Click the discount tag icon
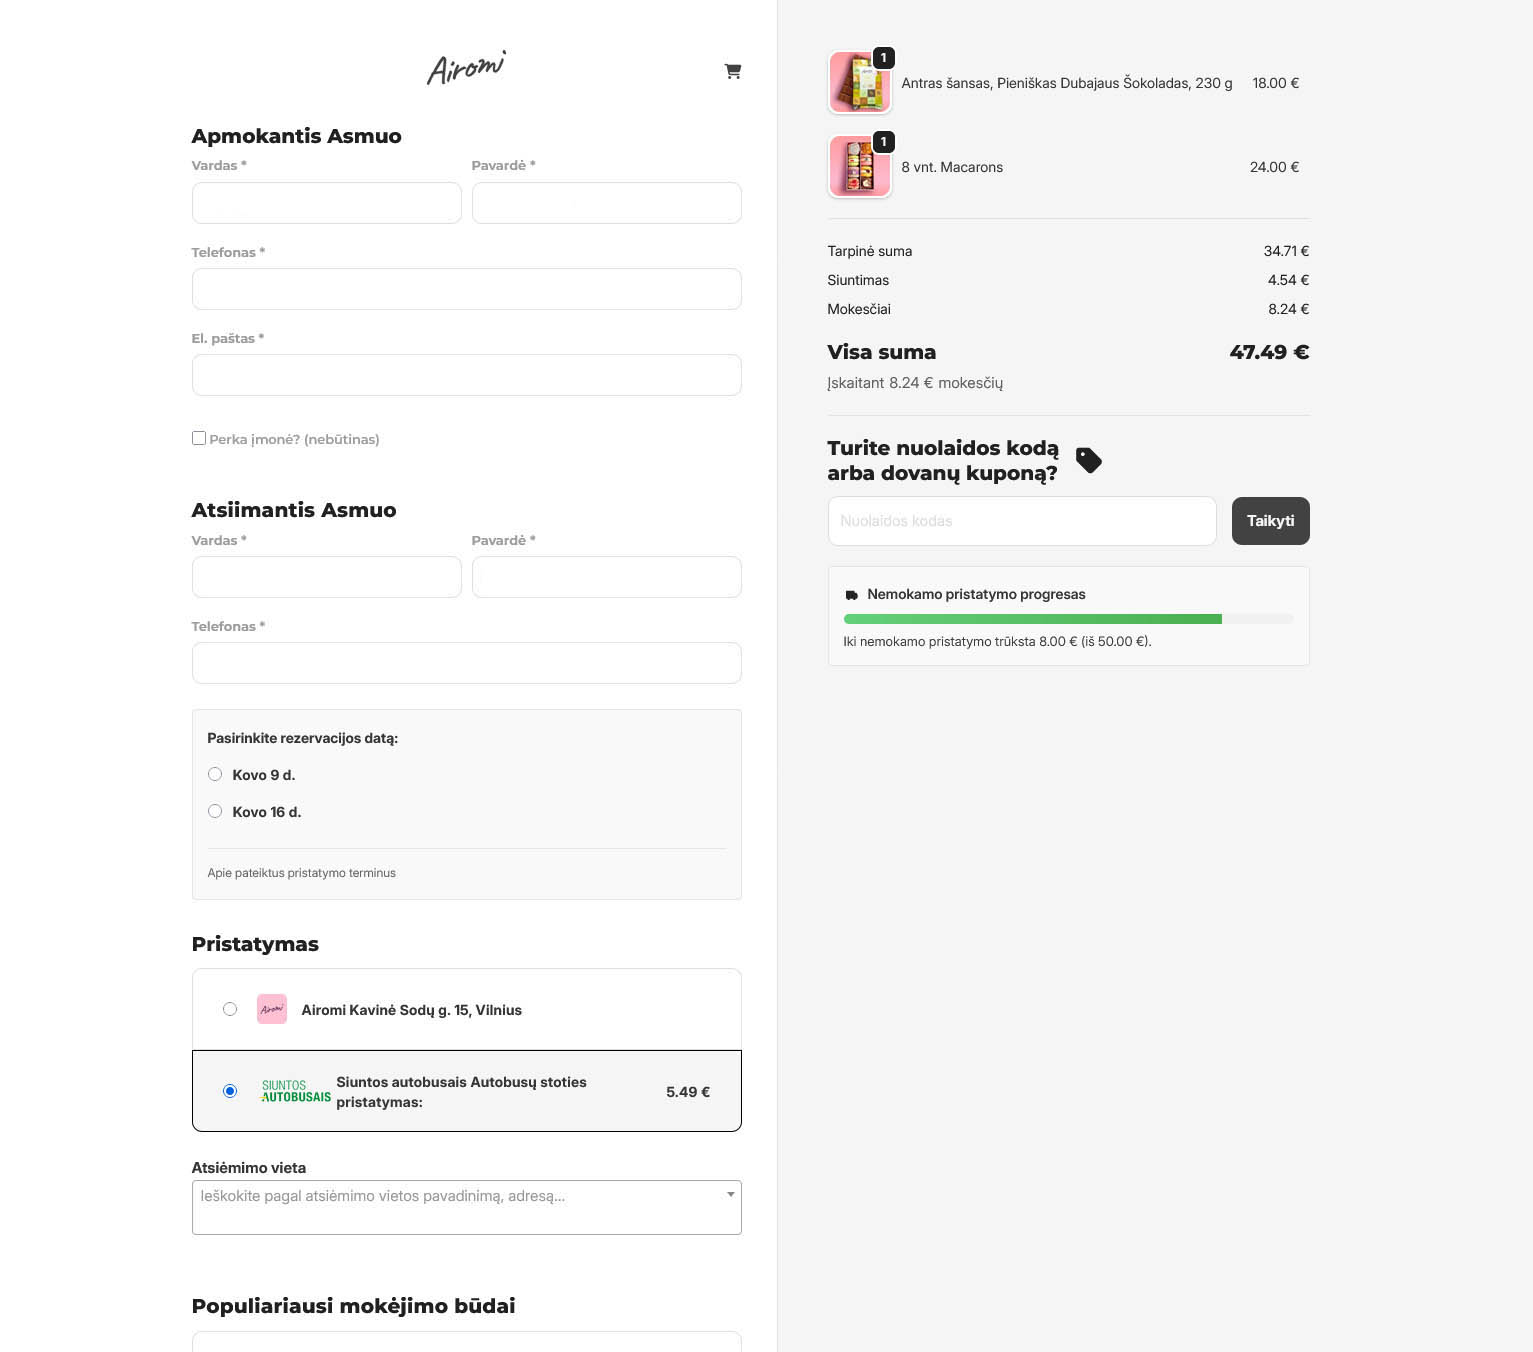 click(1088, 460)
